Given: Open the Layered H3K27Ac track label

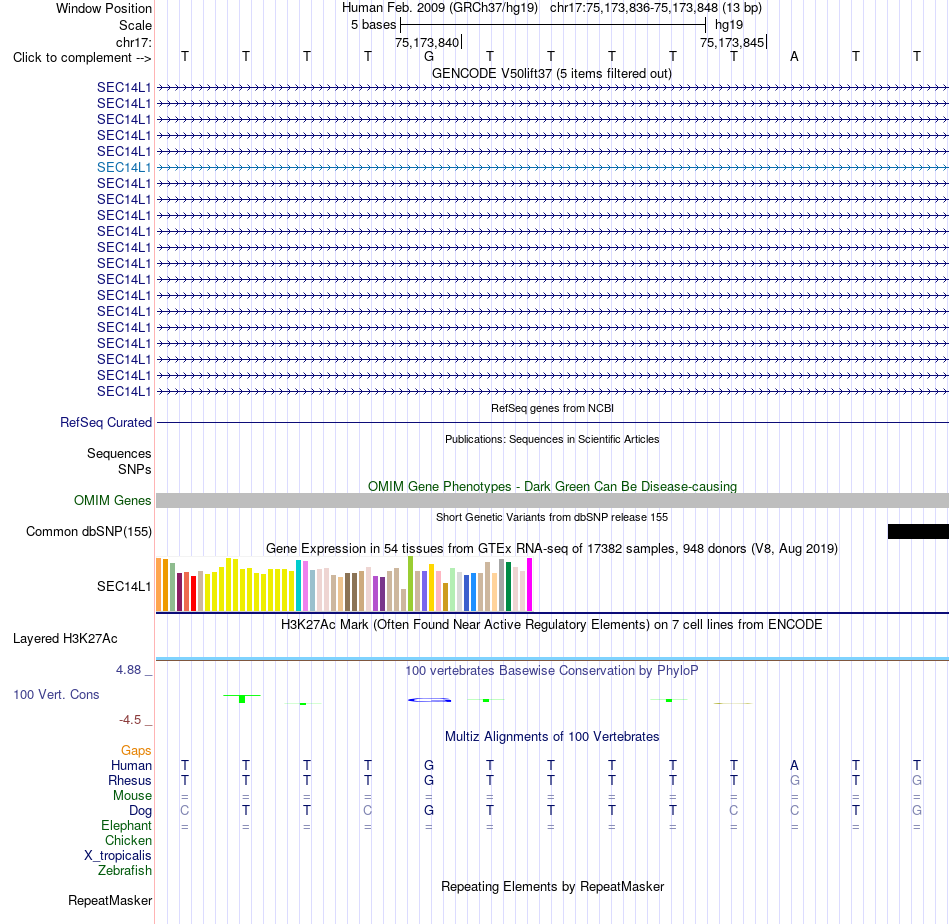Looking at the screenshot, I should tap(65, 639).
